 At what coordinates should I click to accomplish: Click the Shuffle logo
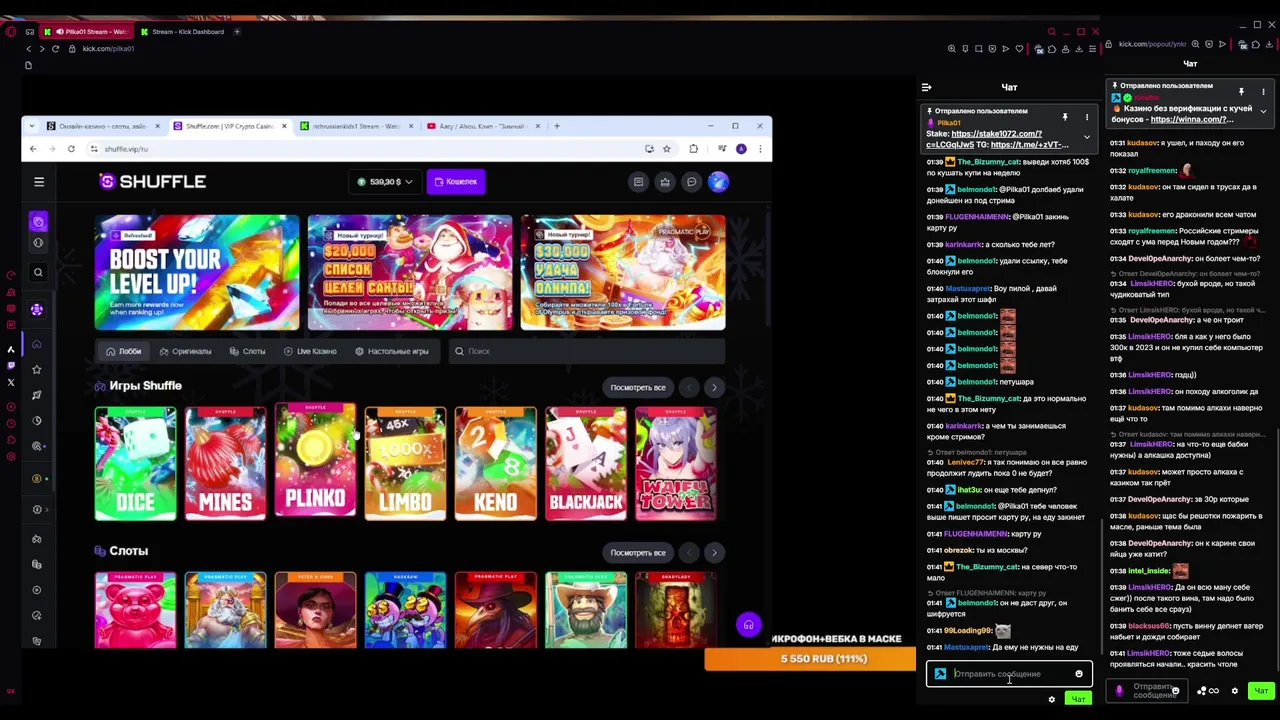click(x=153, y=182)
